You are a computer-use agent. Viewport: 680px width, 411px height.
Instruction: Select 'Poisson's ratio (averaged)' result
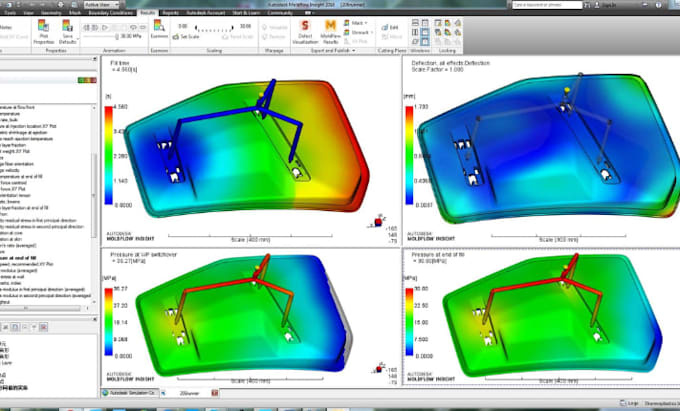click(x=18, y=245)
